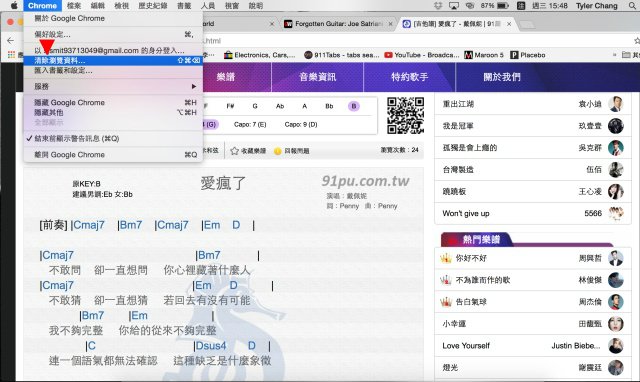Click 田馥甄 artist avatar
Viewport: 640px width, 382px height.
coord(616,324)
